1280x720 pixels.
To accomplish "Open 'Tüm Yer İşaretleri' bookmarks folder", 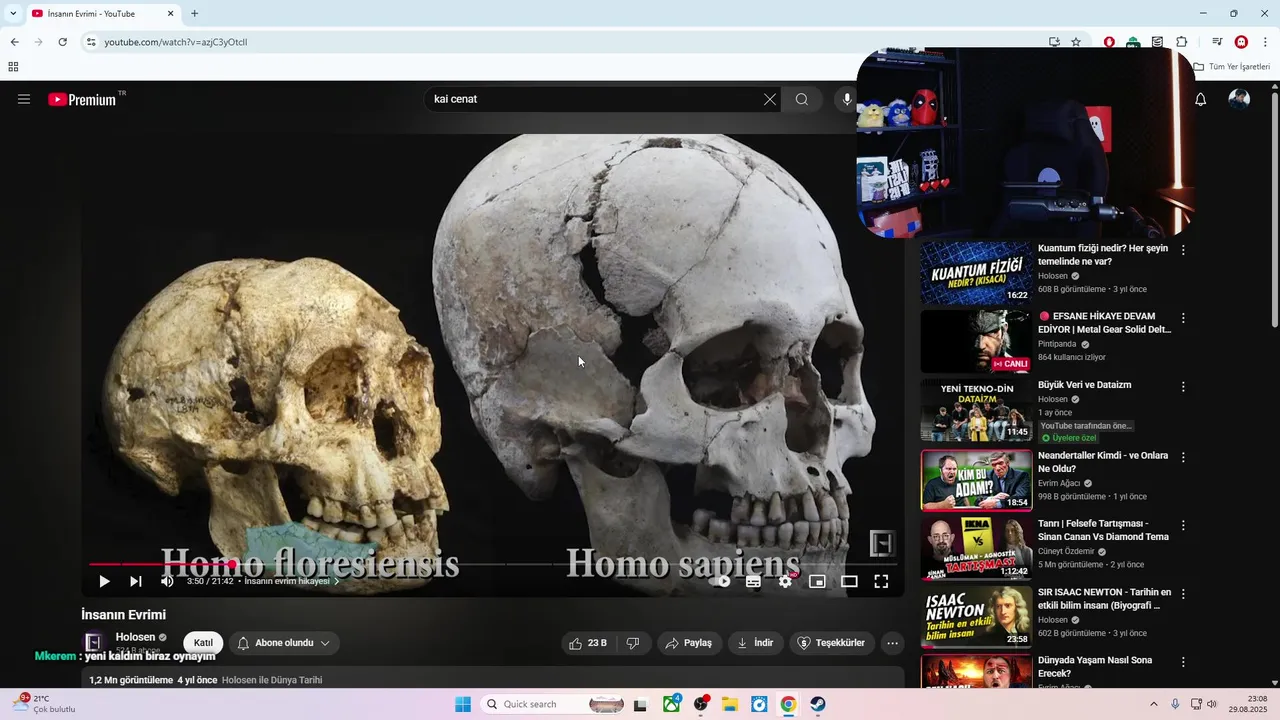I will (x=1232, y=67).
